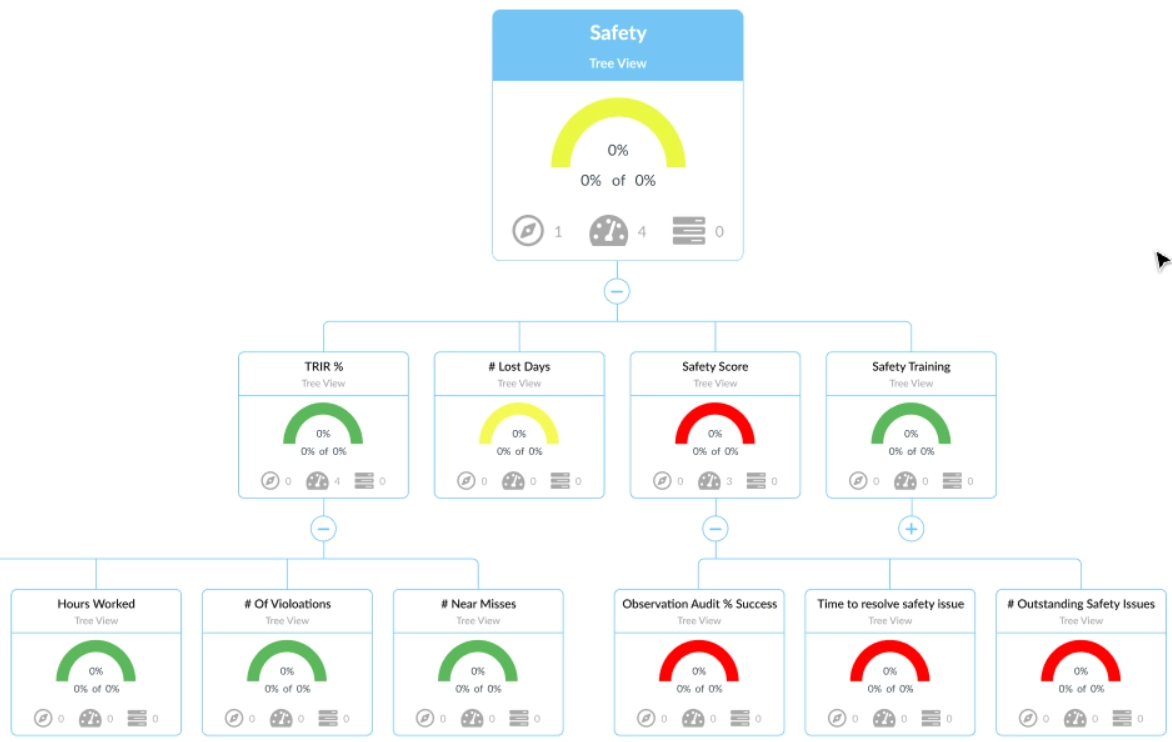This screenshot has height=742, width=1172.
Task: Click the gauge icon in TRIR % card
Action: pyautogui.click(x=317, y=481)
